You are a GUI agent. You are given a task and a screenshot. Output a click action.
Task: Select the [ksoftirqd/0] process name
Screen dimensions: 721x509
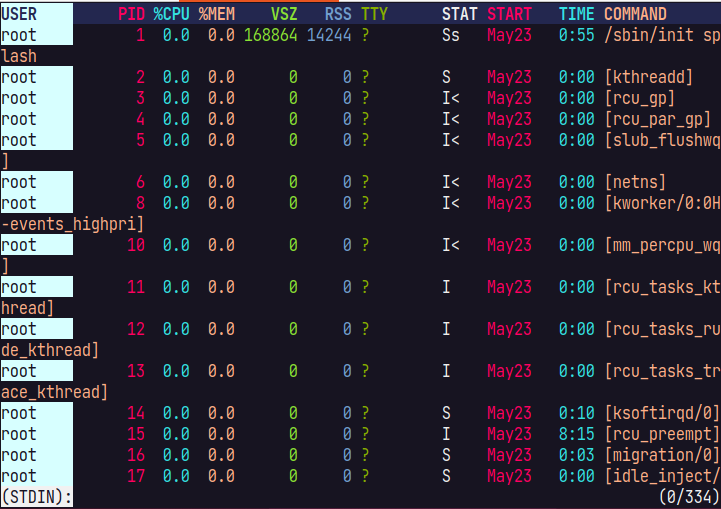pyautogui.click(x=662, y=413)
